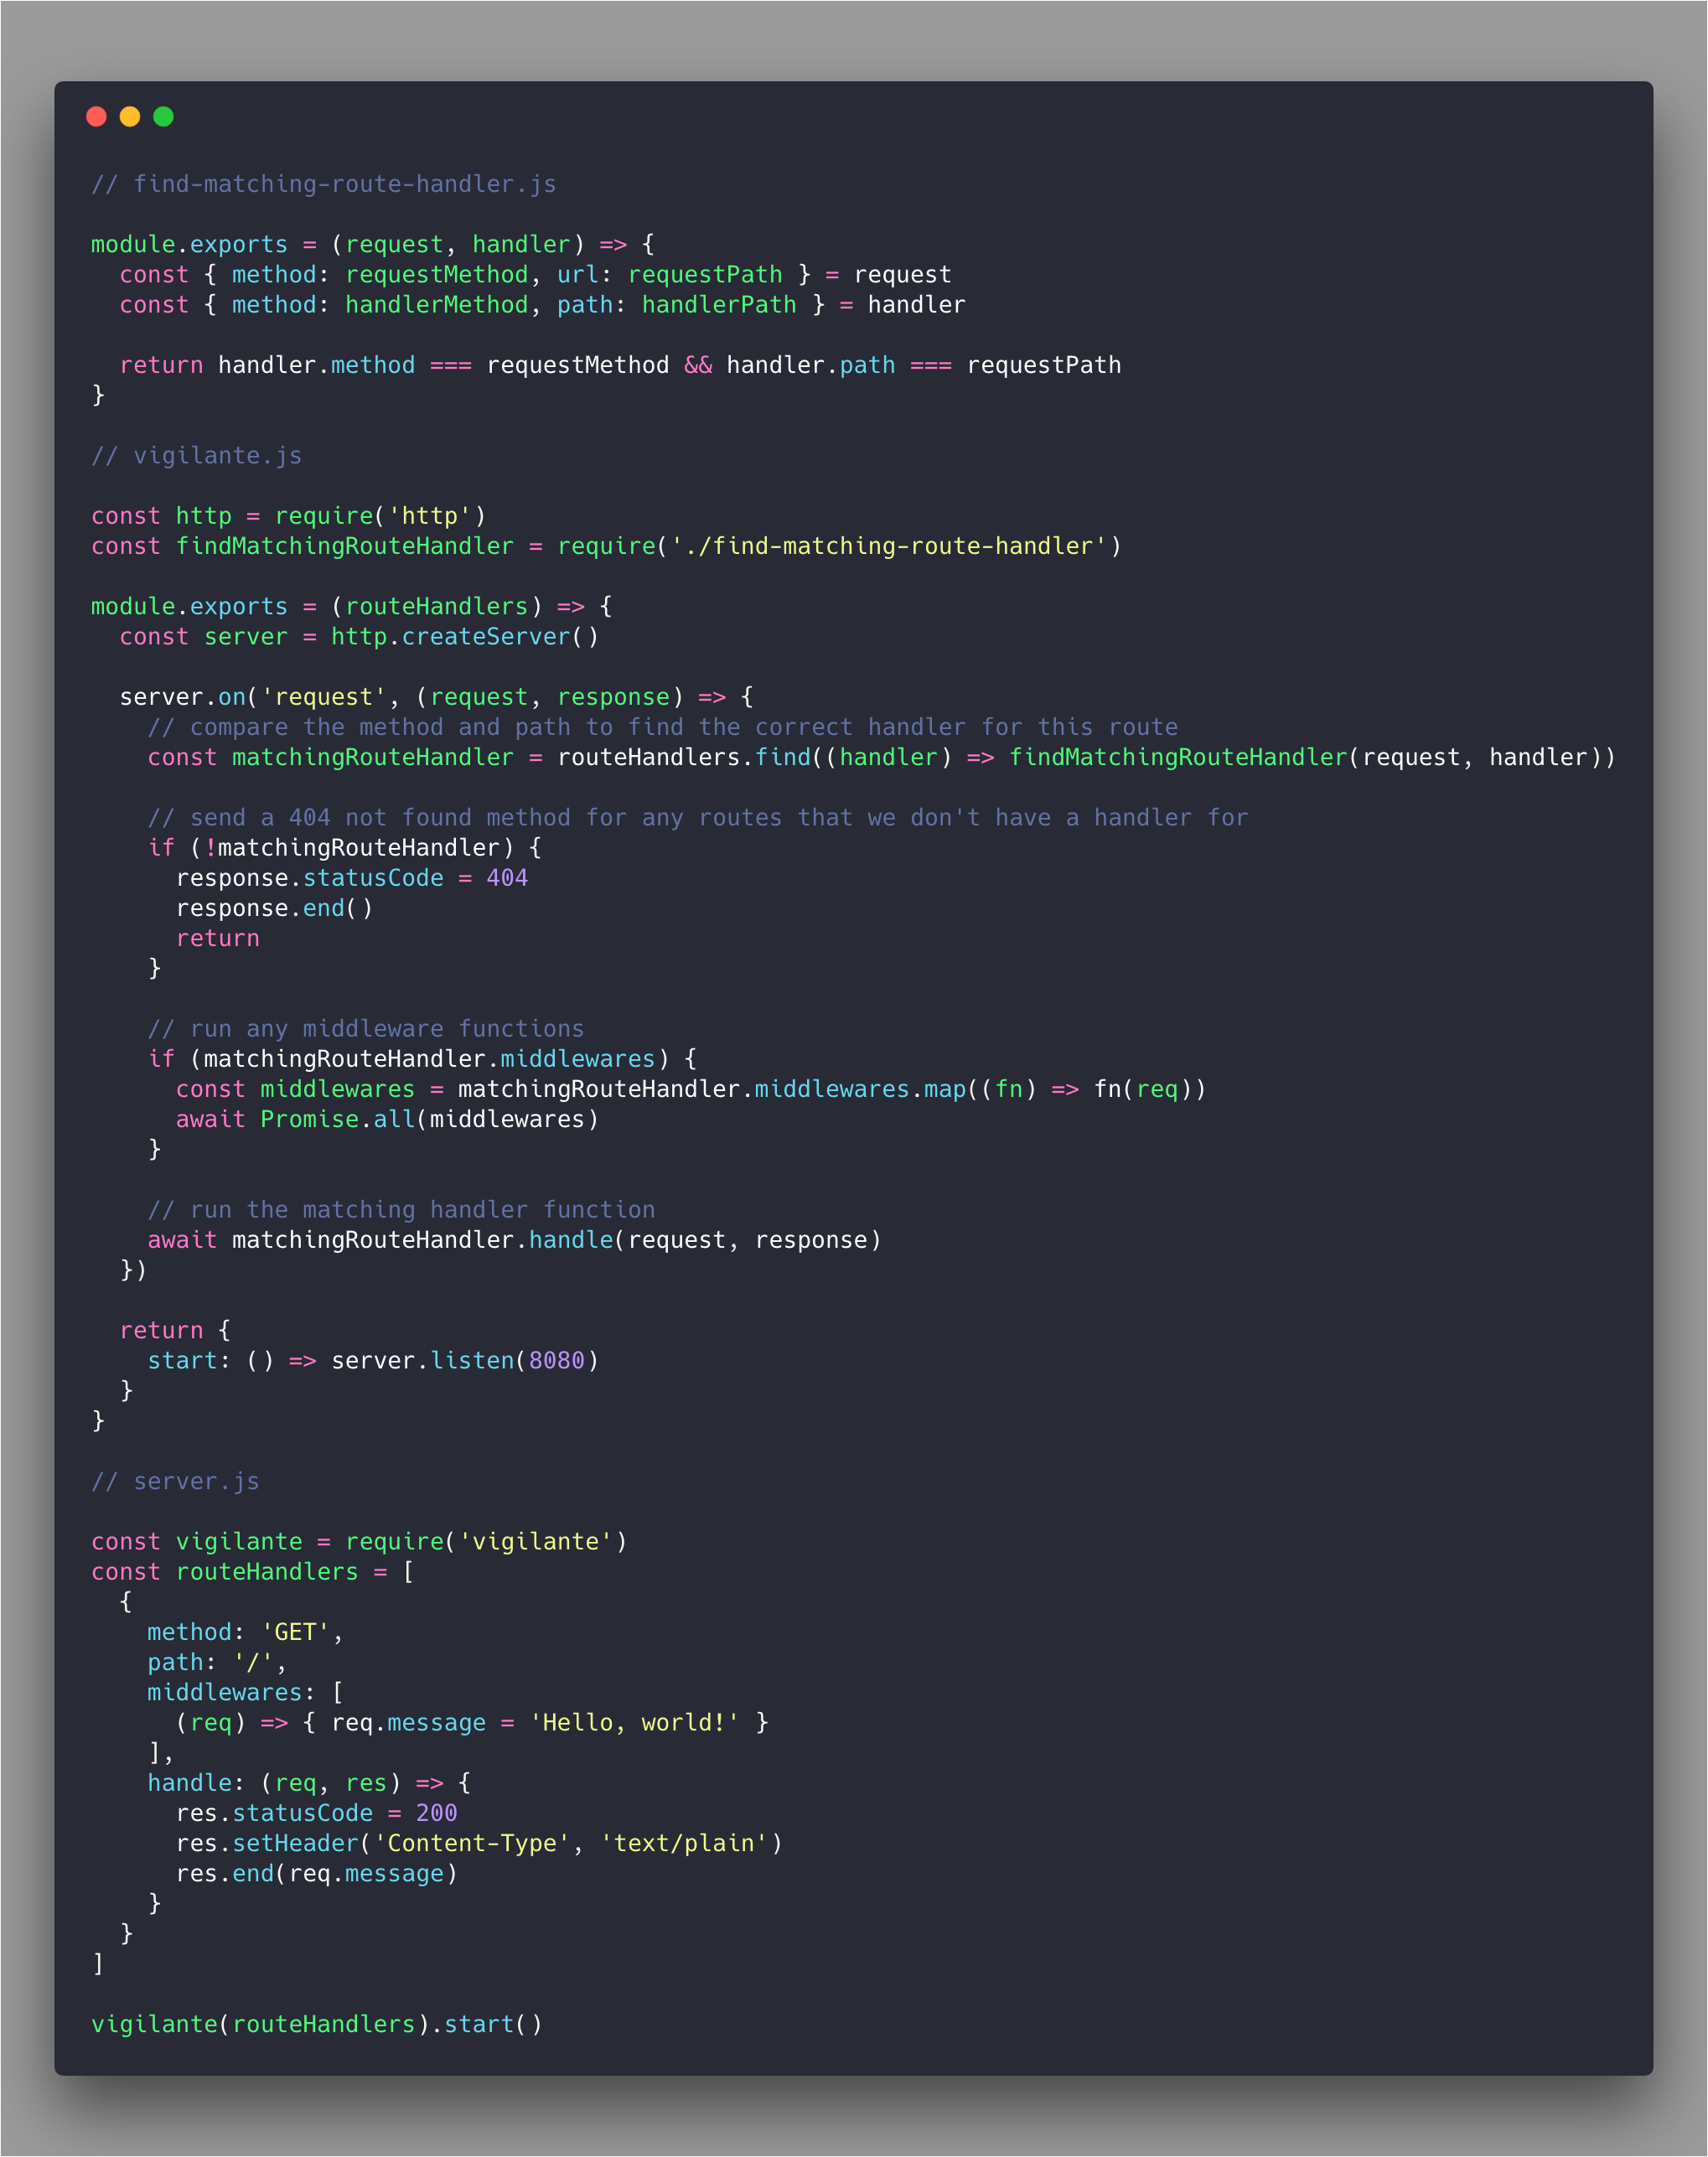Click the number 404
1708x2157 pixels.
pyautogui.click(x=507, y=878)
